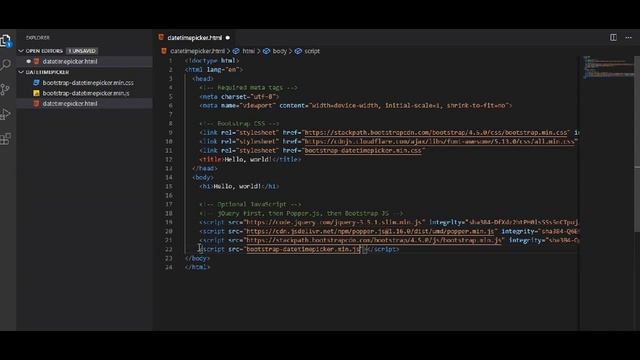Switch to the datetimepicker.html editor tab

click(194, 38)
